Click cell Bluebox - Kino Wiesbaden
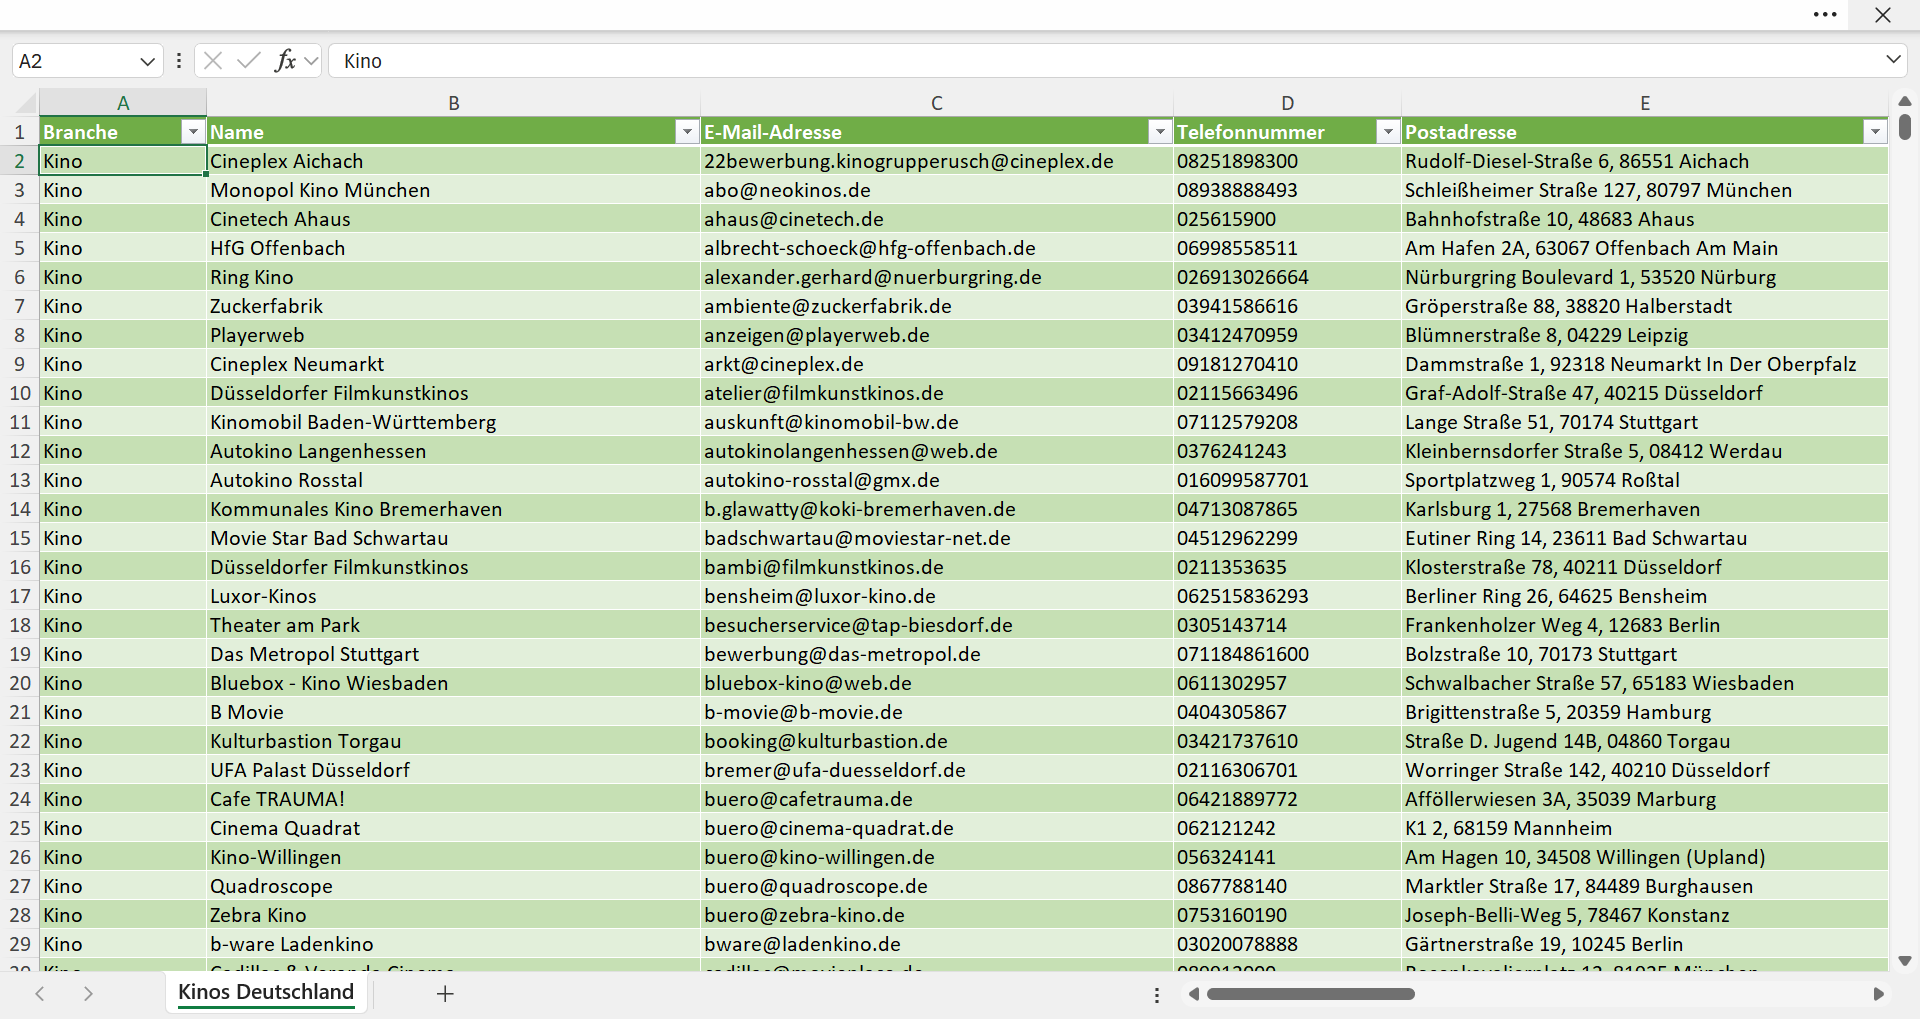Viewport: 1920px width, 1019px height. coord(454,683)
